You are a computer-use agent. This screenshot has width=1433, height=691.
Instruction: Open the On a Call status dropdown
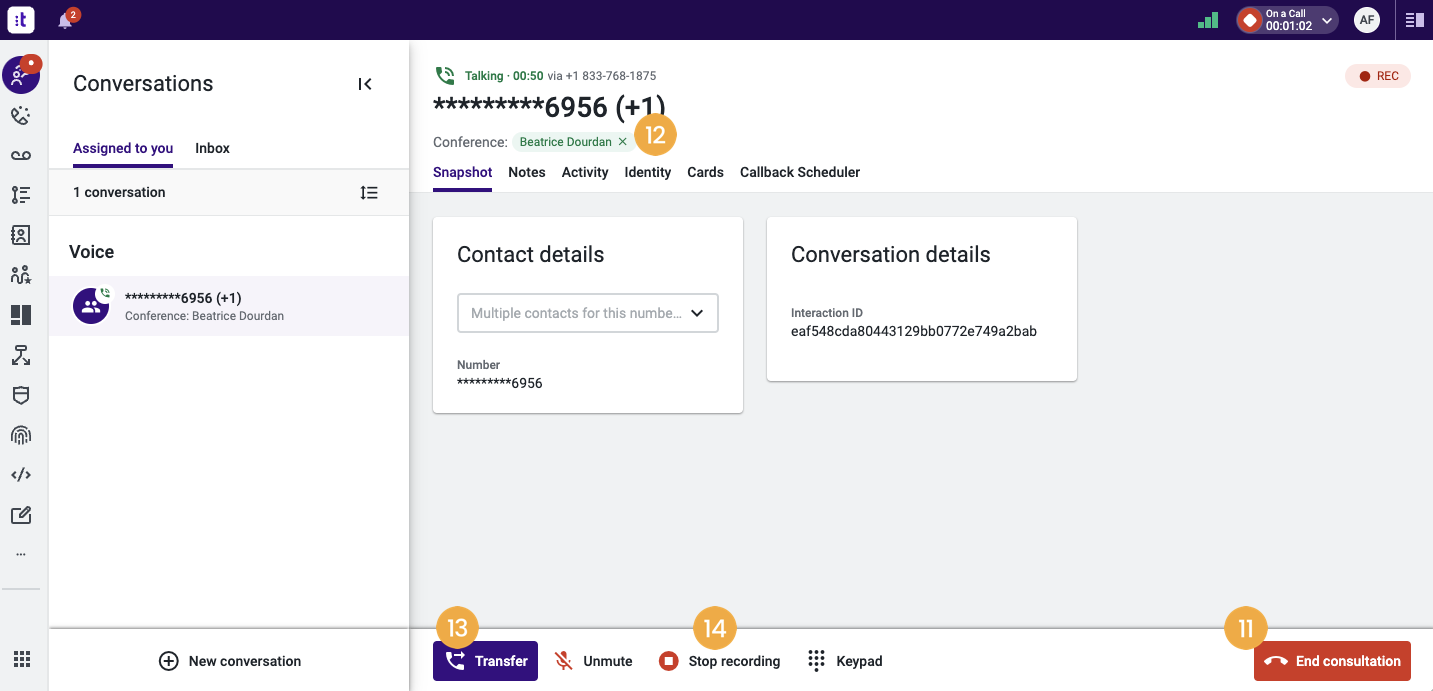1288,20
